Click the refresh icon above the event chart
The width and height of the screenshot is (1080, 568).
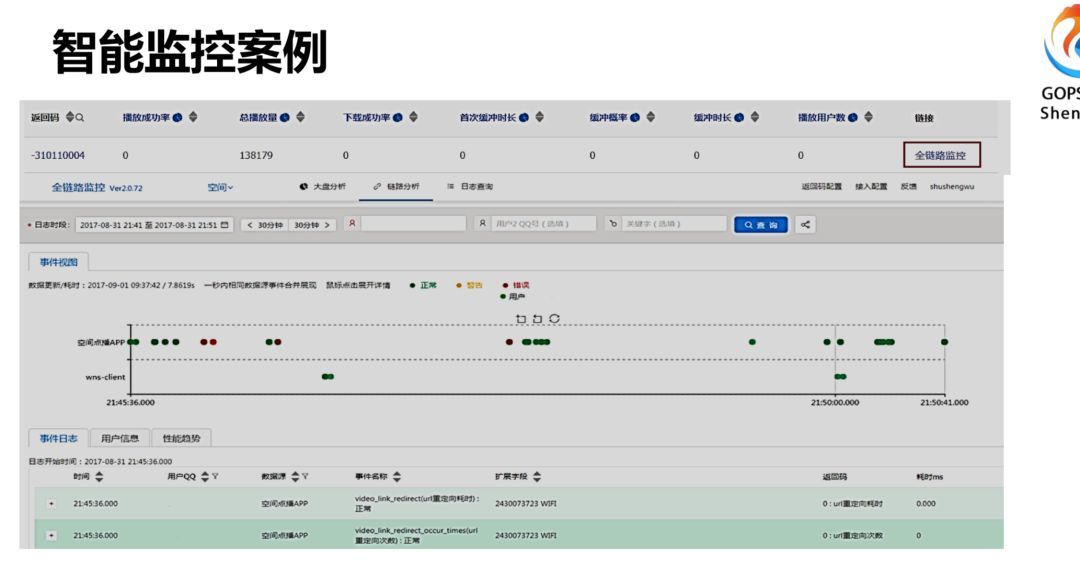click(x=554, y=318)
